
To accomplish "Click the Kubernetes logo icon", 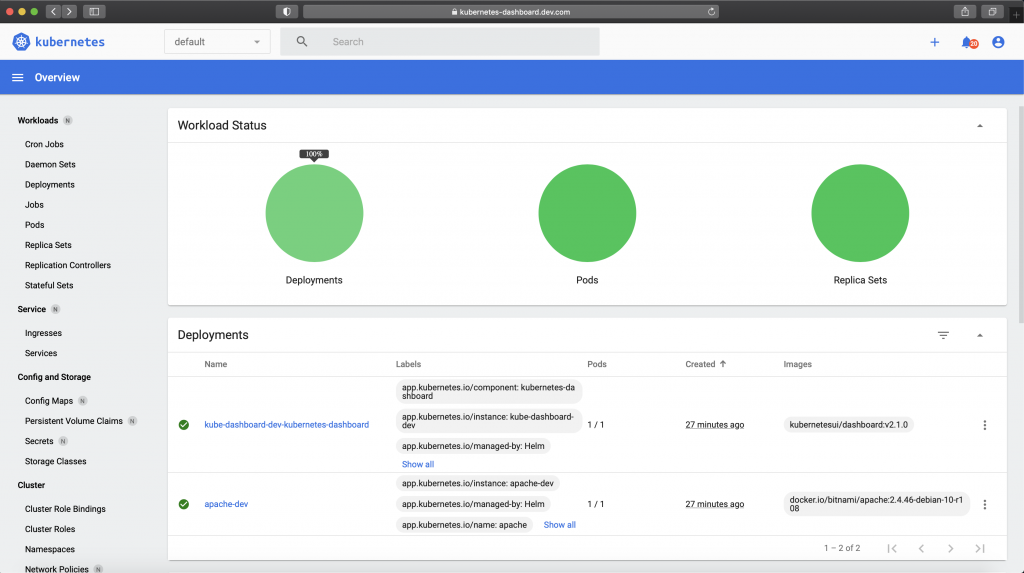I will point(21,42).
